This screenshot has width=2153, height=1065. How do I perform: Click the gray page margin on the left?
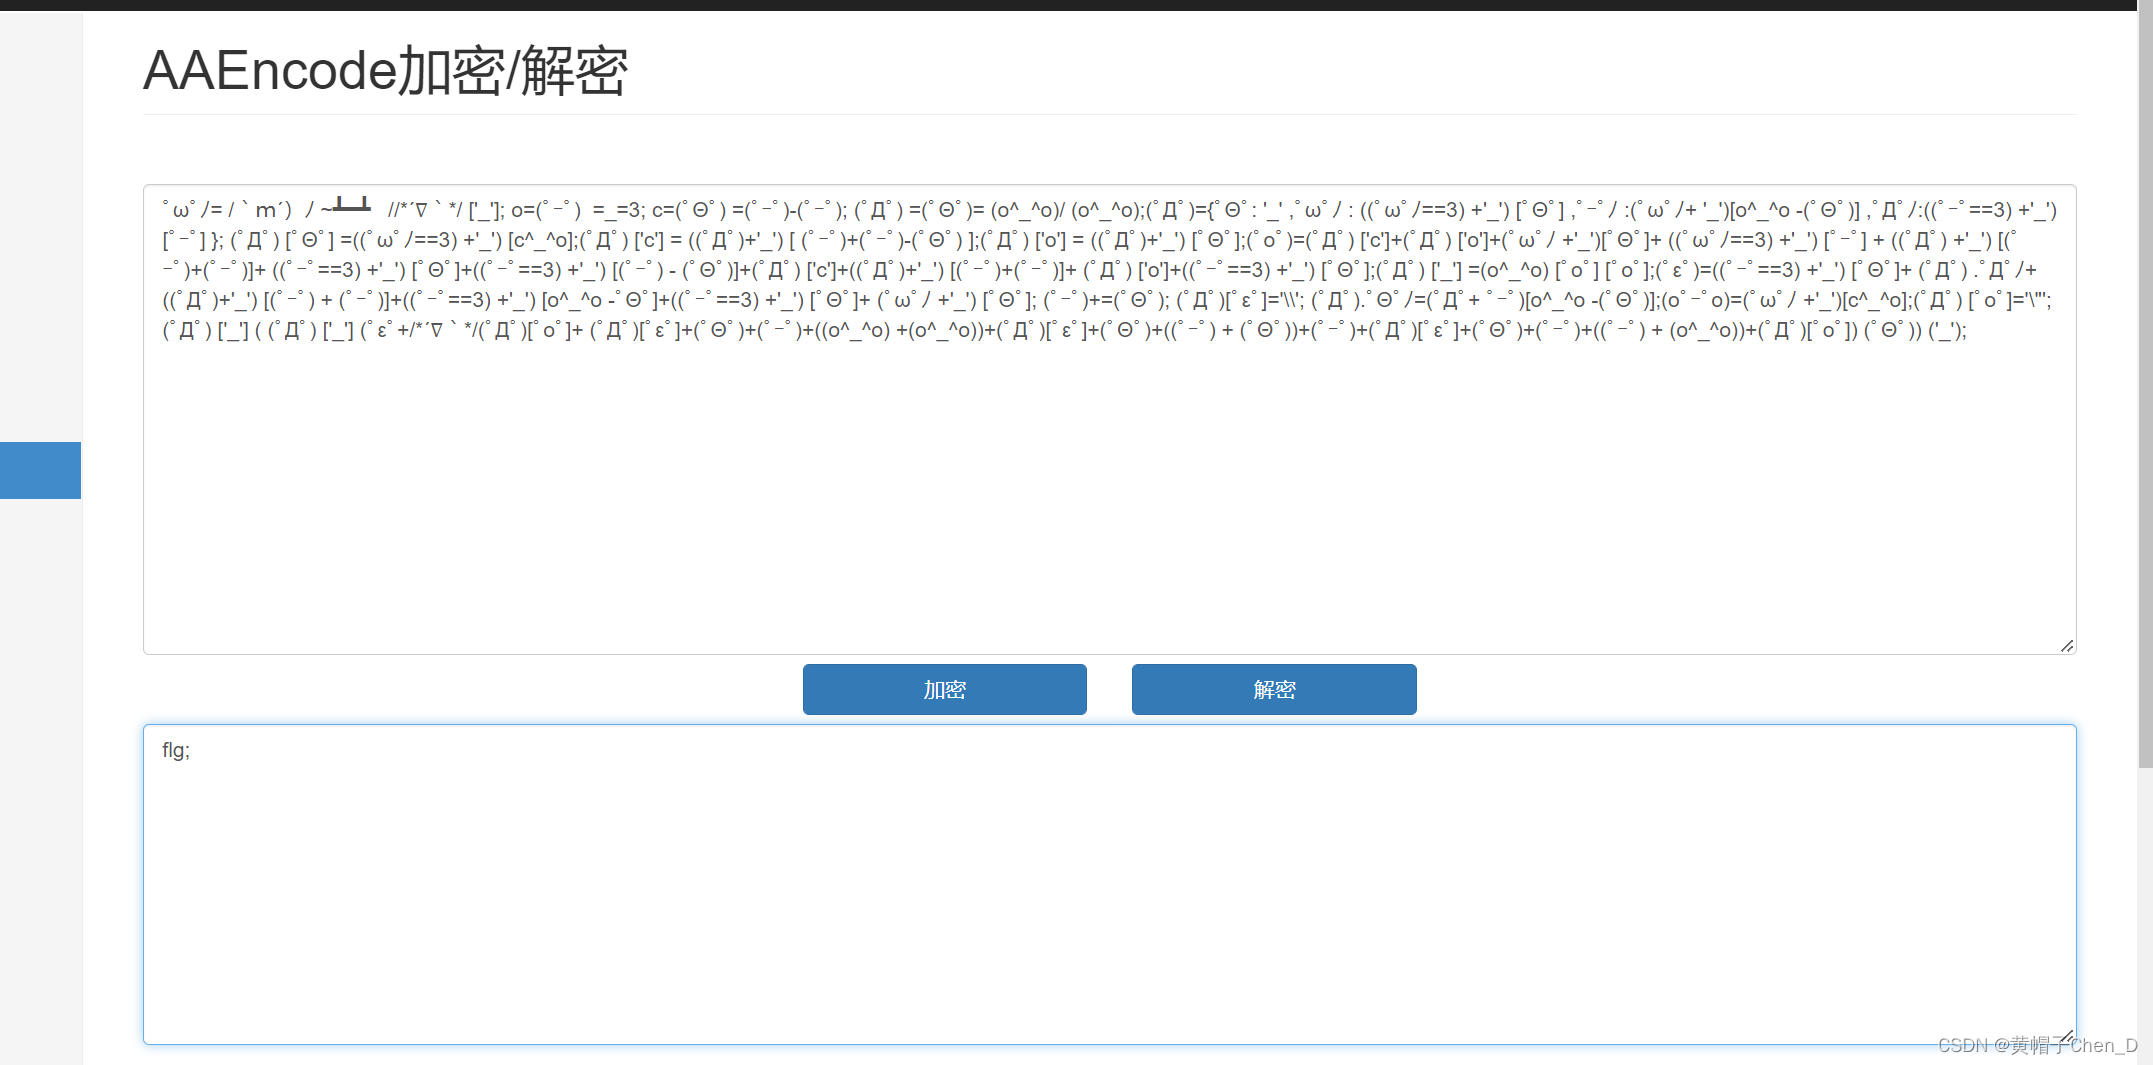coord(40,800)
